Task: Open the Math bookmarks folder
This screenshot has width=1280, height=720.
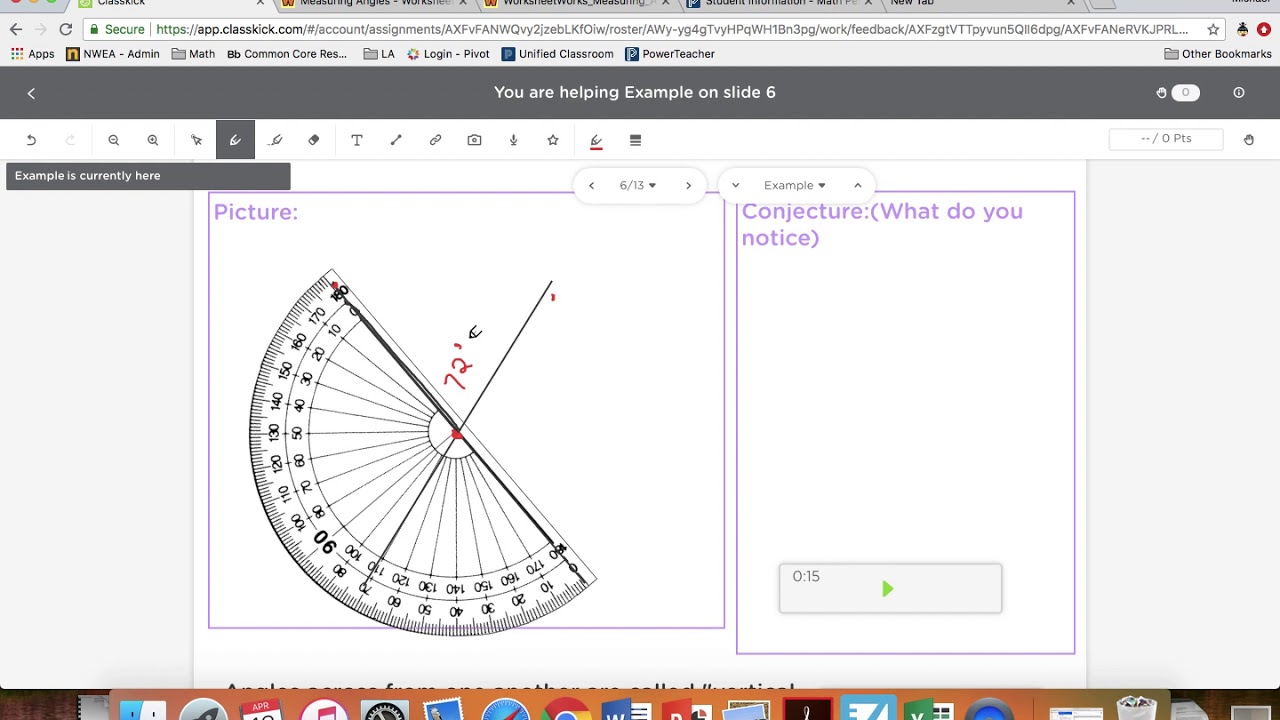Action: (x=194, y=54)
